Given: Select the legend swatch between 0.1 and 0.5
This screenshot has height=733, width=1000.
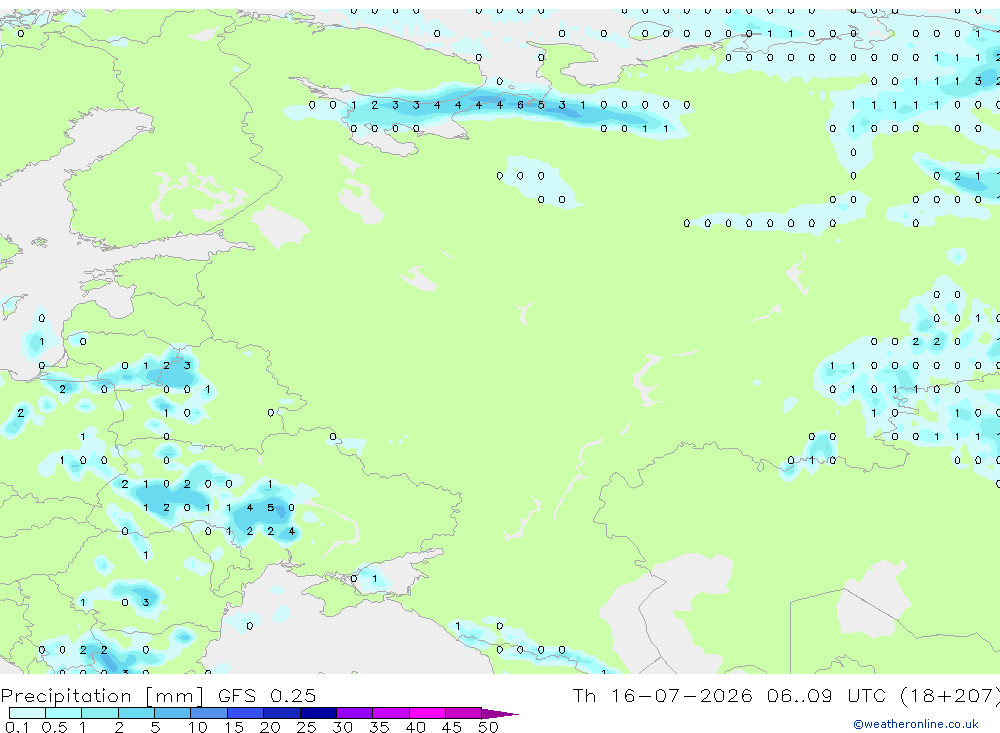Looking at the screenshot, I should pyautogui.click(x=27, y=713).
